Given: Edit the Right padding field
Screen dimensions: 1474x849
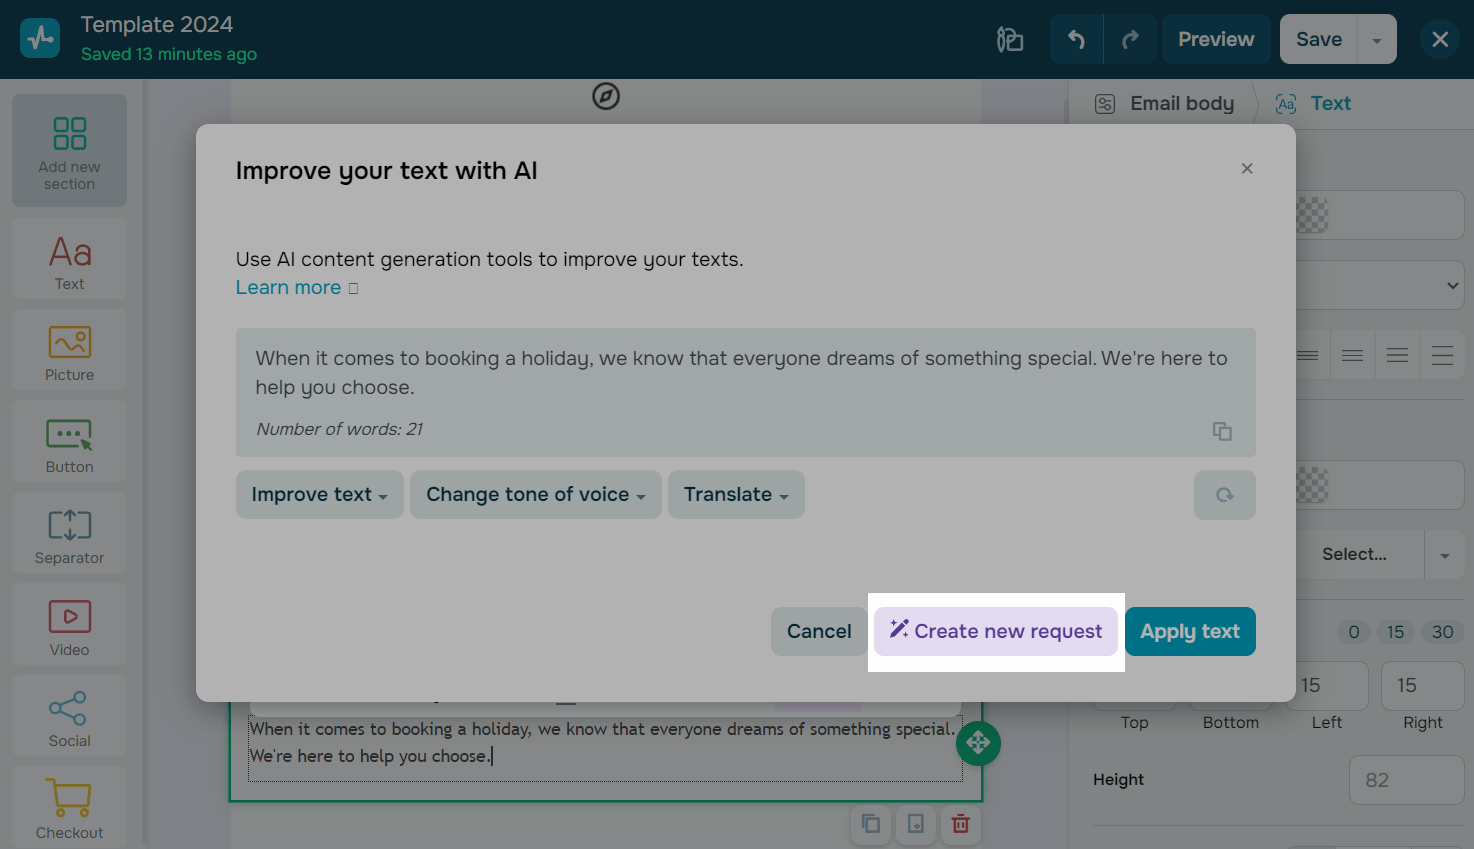Looking at the screenshot, I should [1422, 685].
